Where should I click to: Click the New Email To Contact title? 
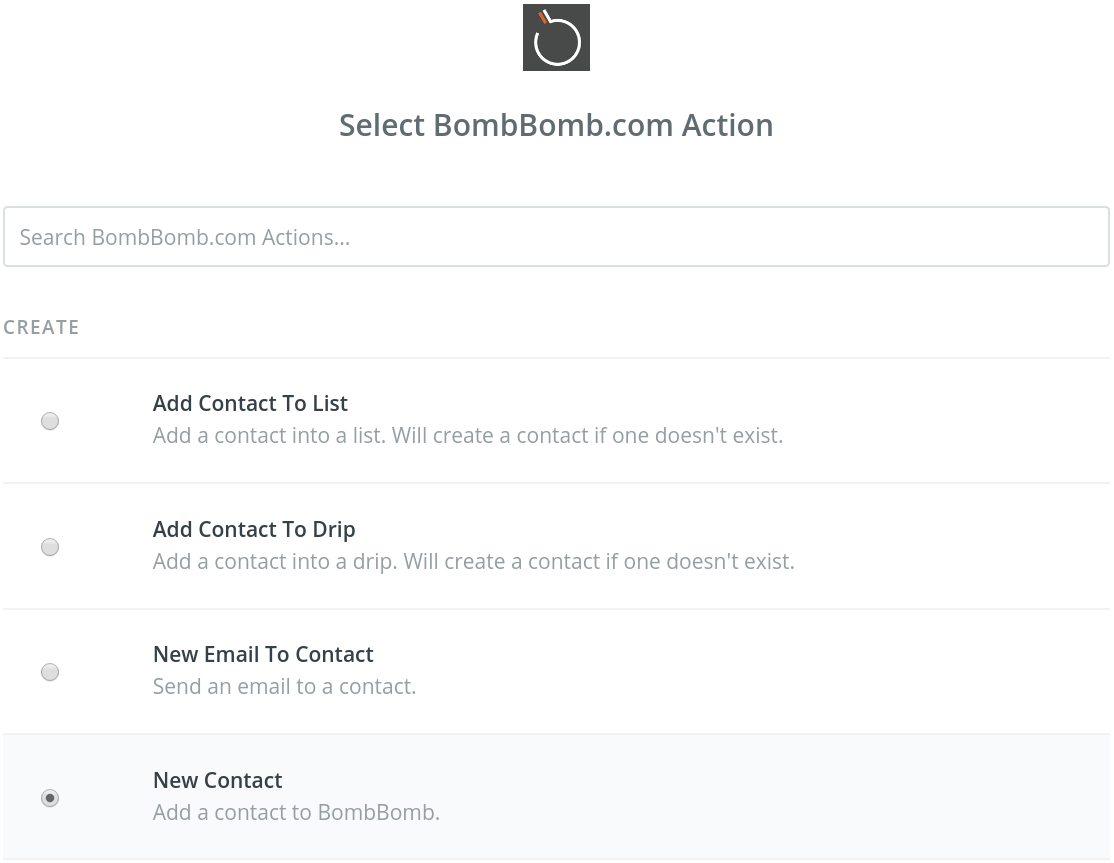[263, 654]
